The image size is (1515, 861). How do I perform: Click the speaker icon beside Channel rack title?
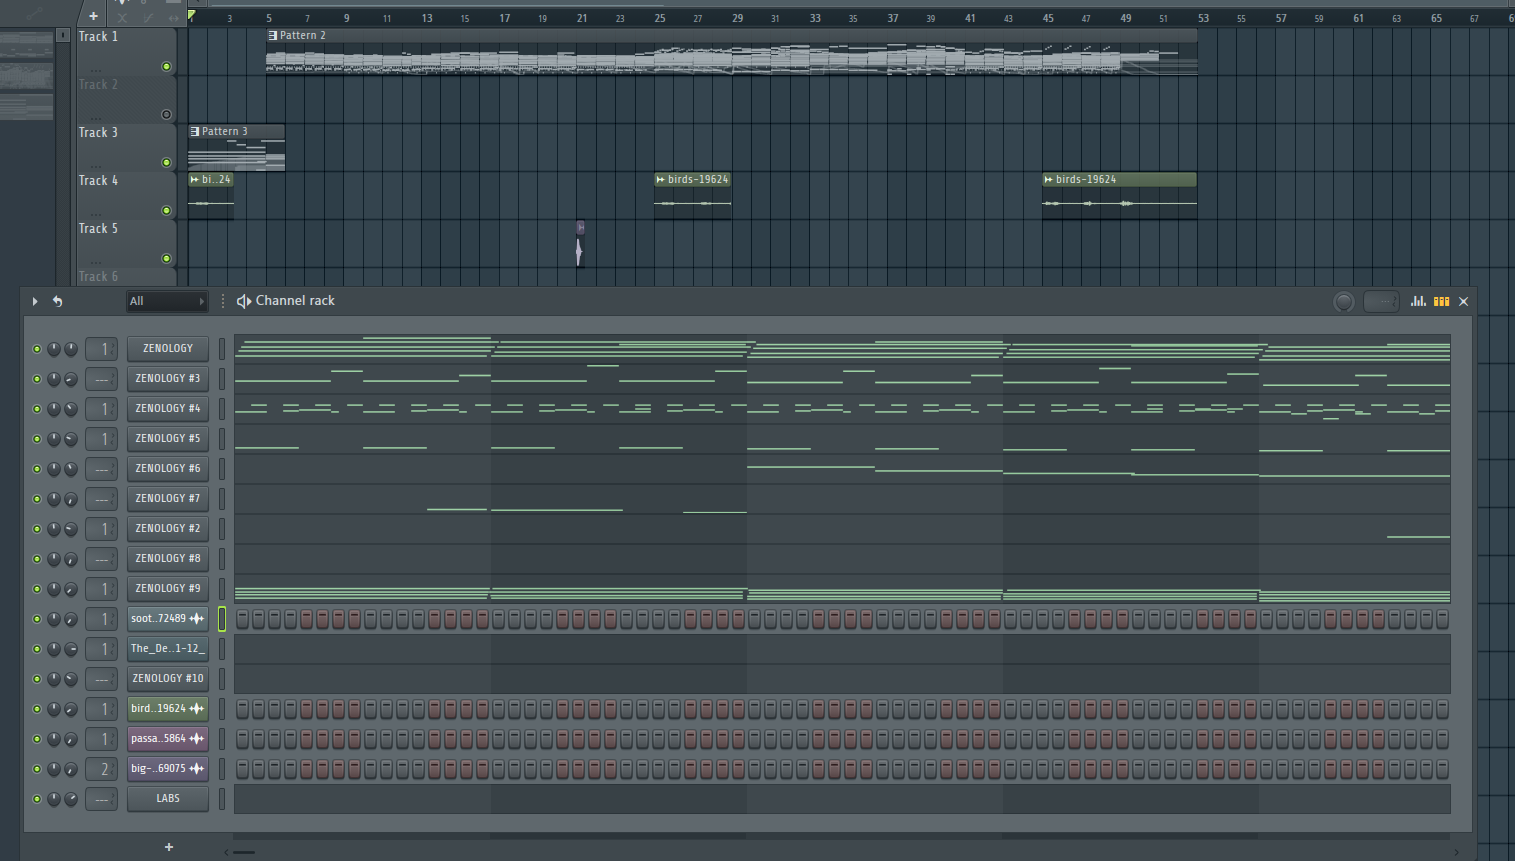tap(243, 301)
